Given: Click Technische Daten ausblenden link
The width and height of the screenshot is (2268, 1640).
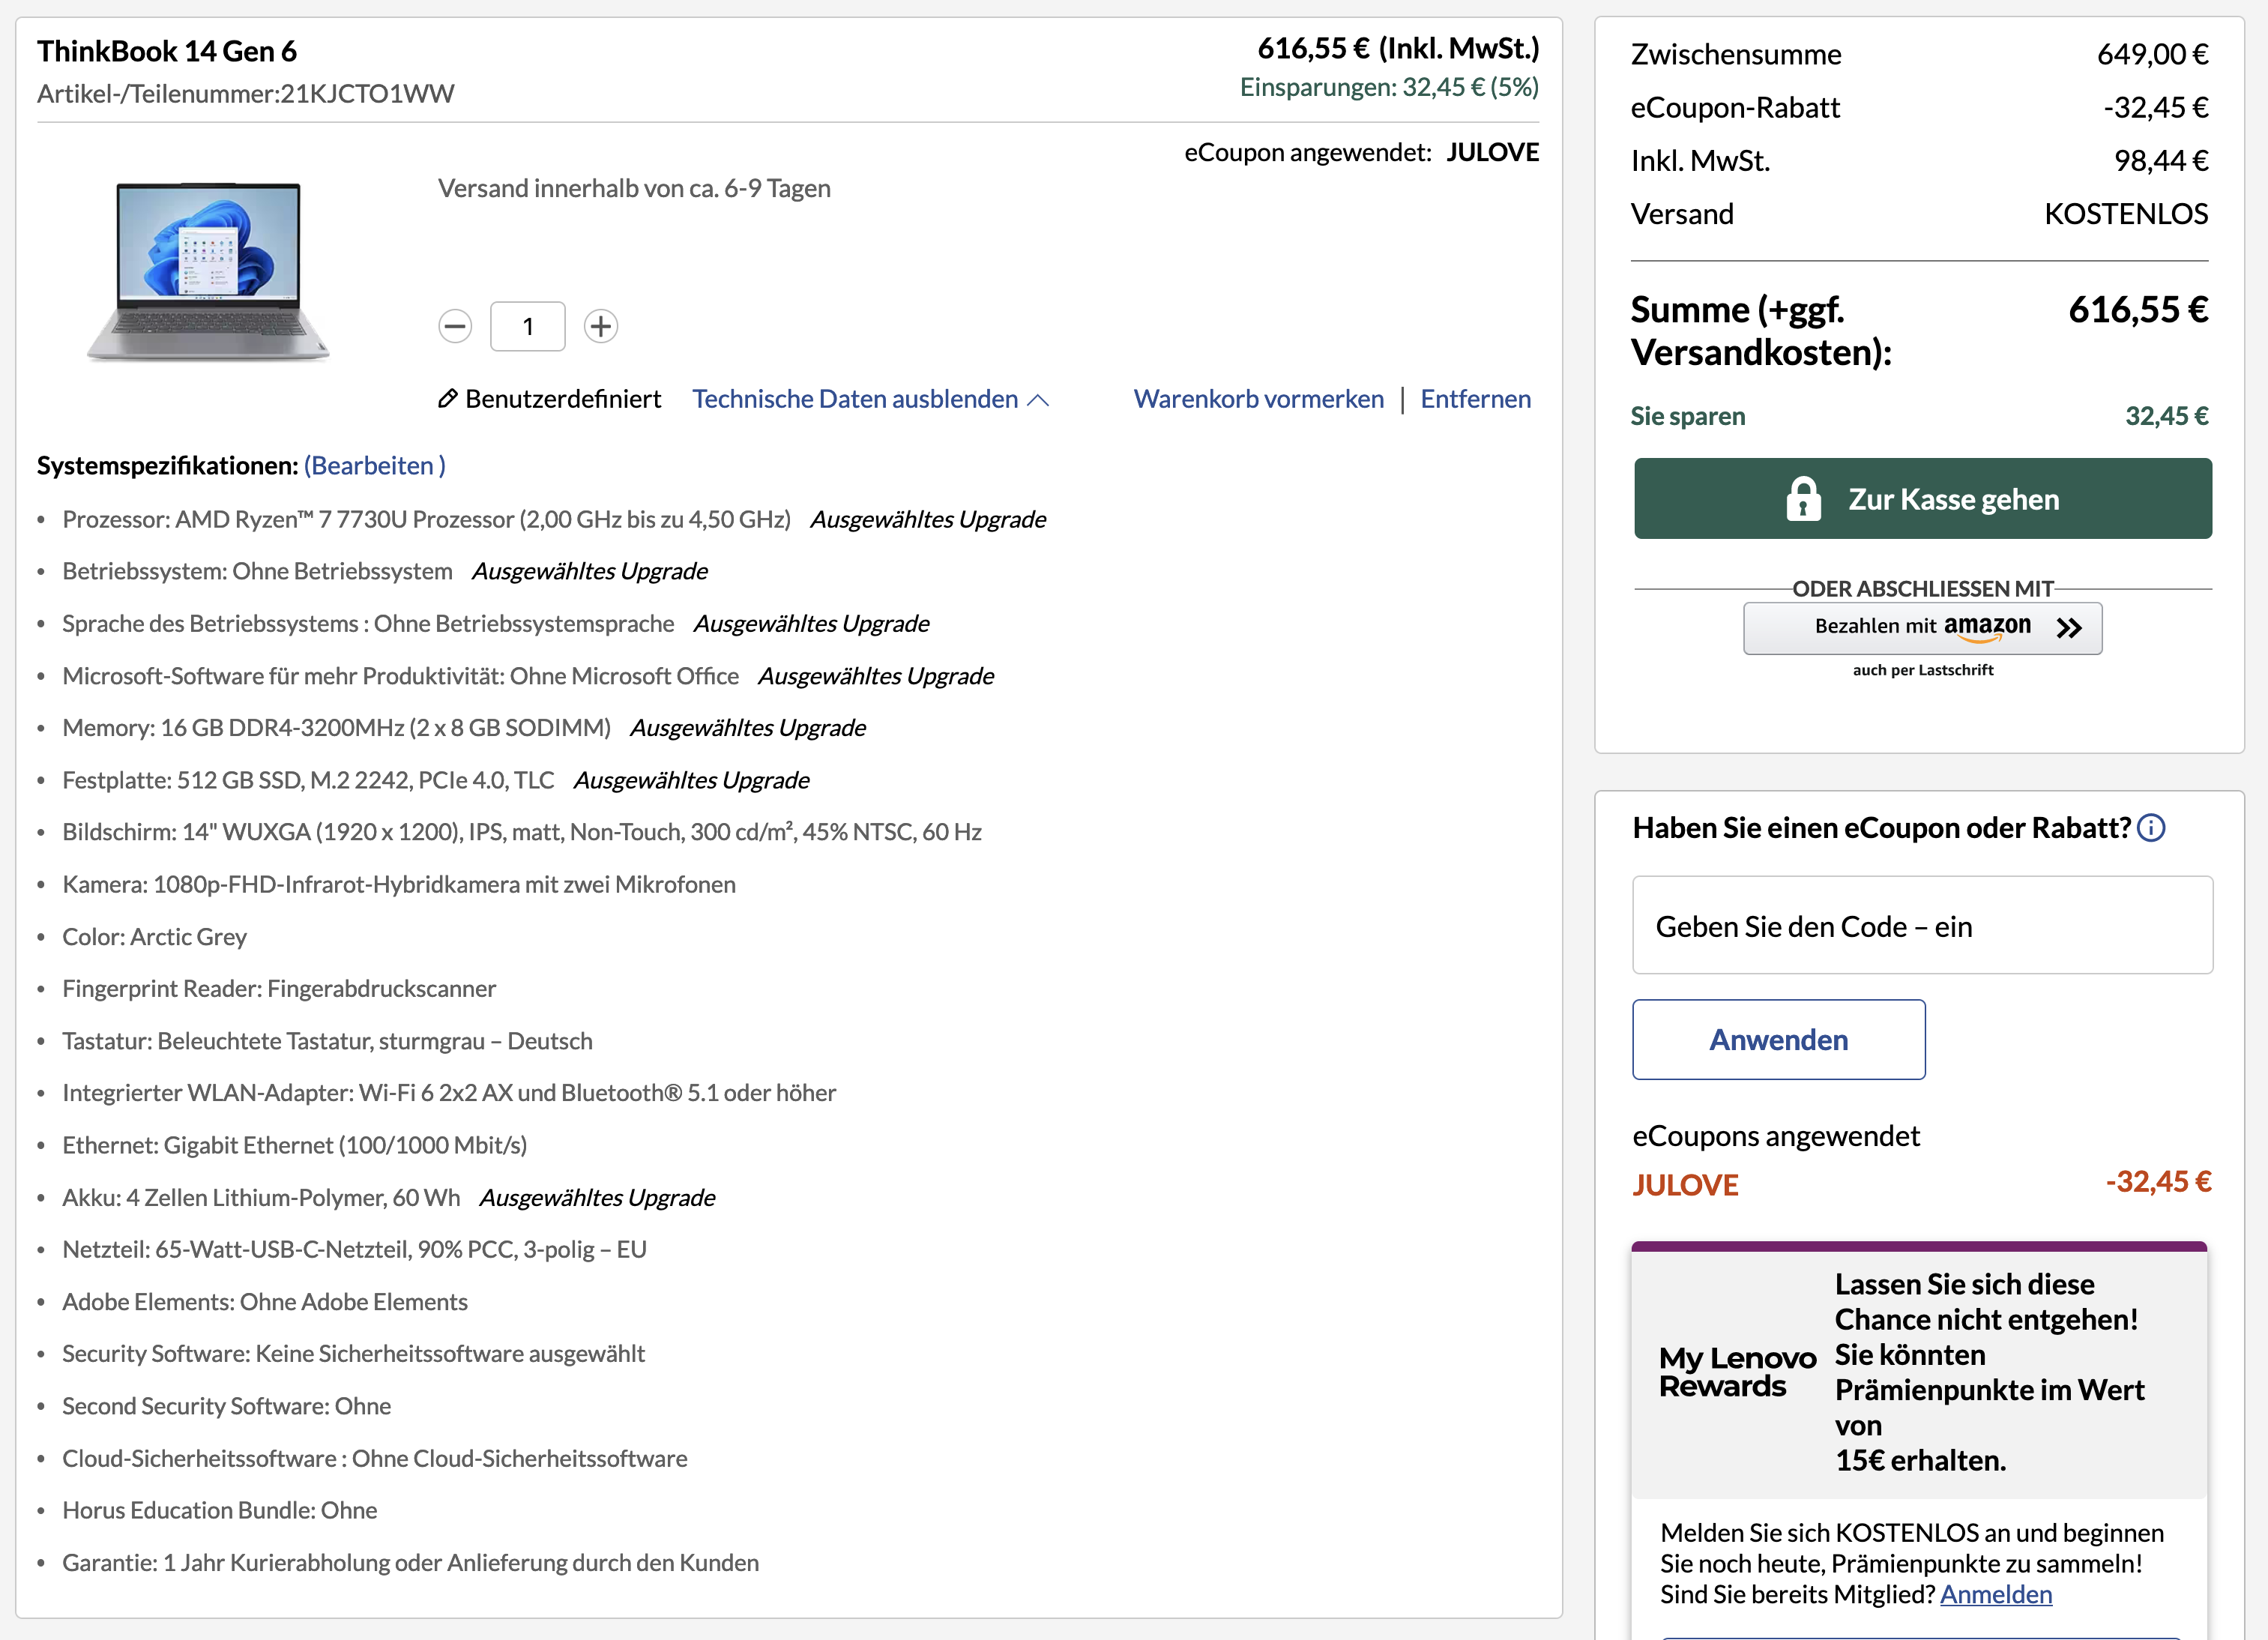Looking at the screenshot, I should point(855,399).
